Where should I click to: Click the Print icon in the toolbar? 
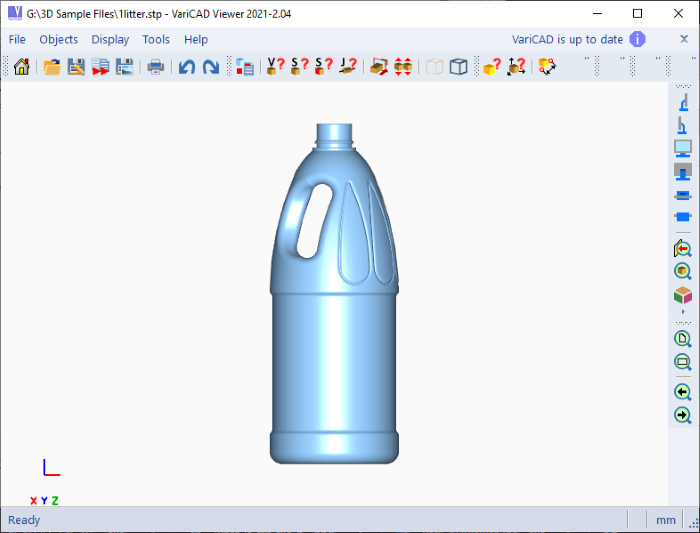click(x=156, y=67)
